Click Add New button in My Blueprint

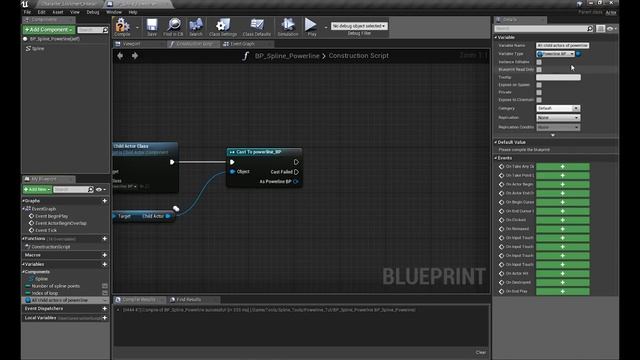pos(37,189)
